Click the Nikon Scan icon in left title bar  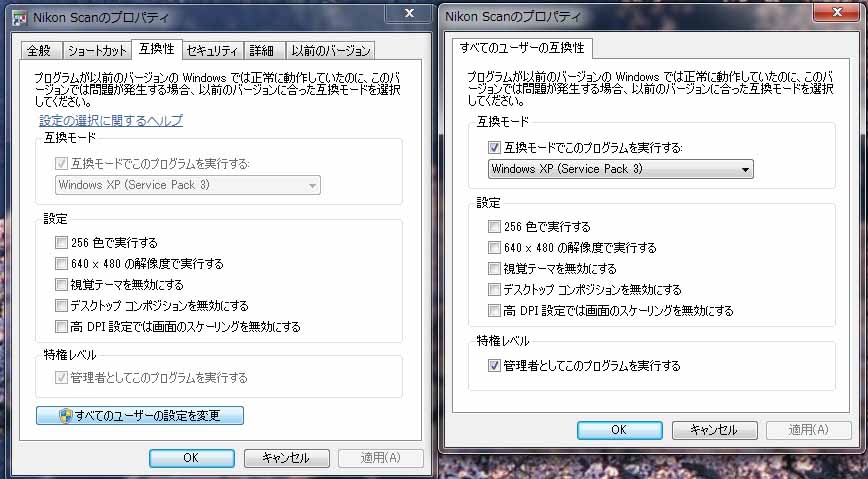point(20,18)
